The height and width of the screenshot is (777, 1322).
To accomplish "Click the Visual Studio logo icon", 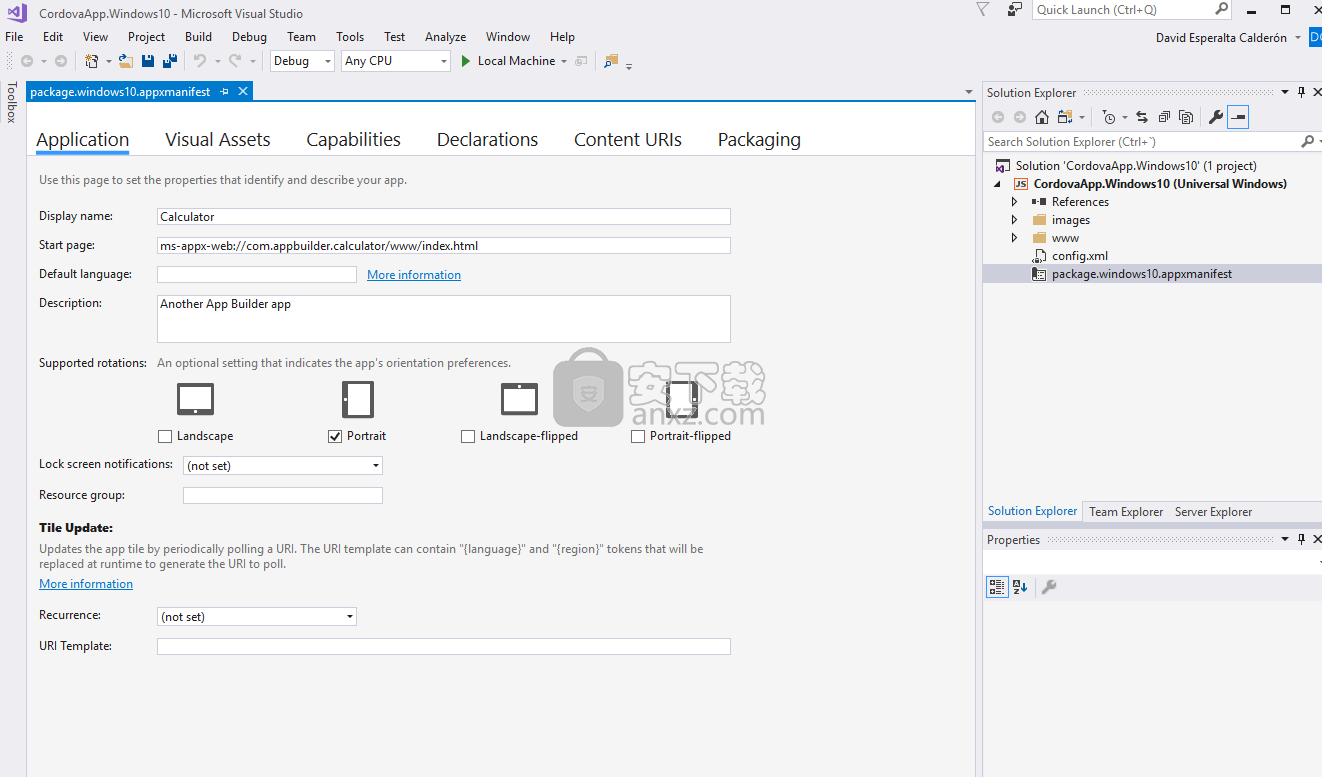I will point(15,13).
